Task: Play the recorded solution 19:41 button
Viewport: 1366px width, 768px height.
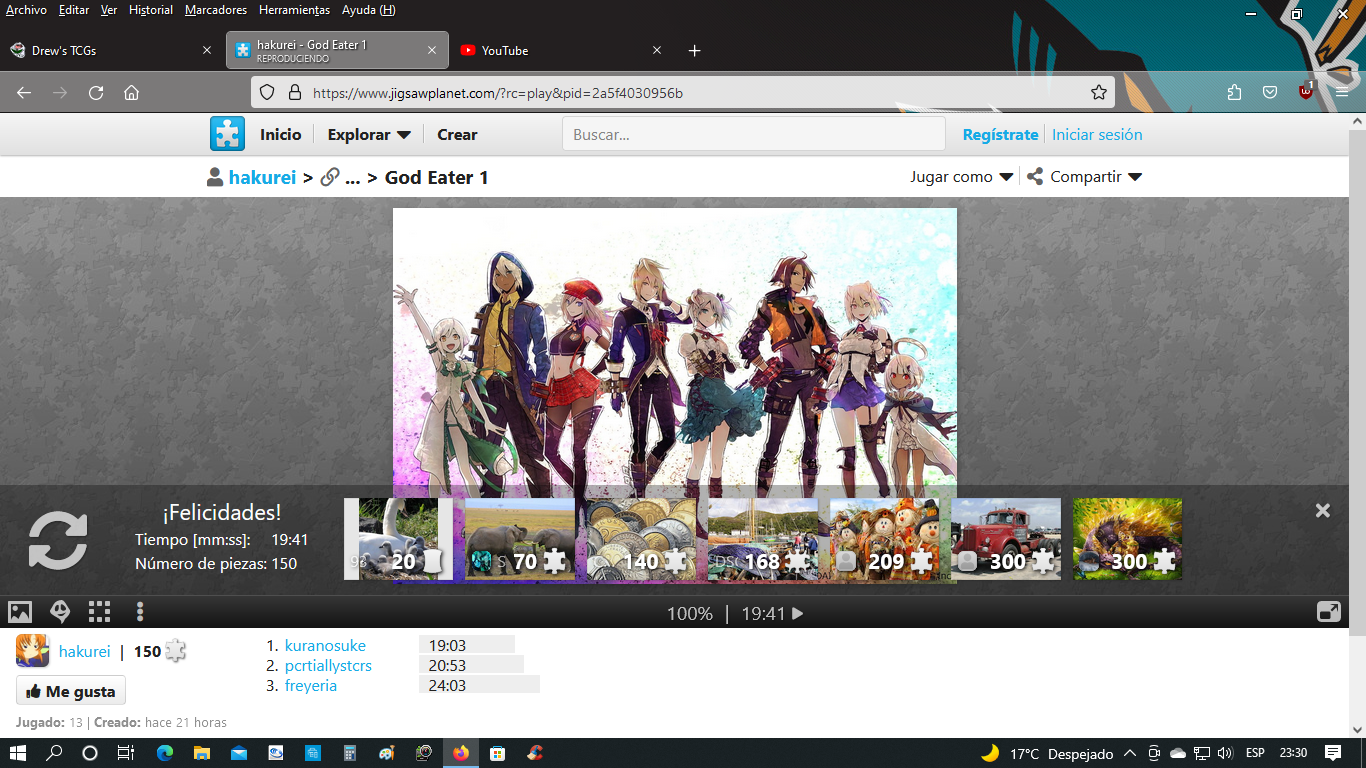Action: tap(772, 613)
